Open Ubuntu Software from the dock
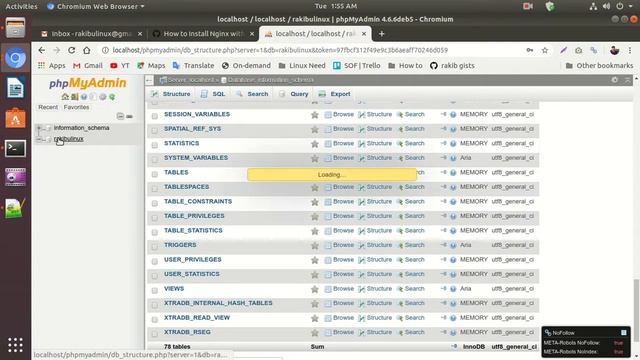 pyautogui.click(x=15, y=118)
